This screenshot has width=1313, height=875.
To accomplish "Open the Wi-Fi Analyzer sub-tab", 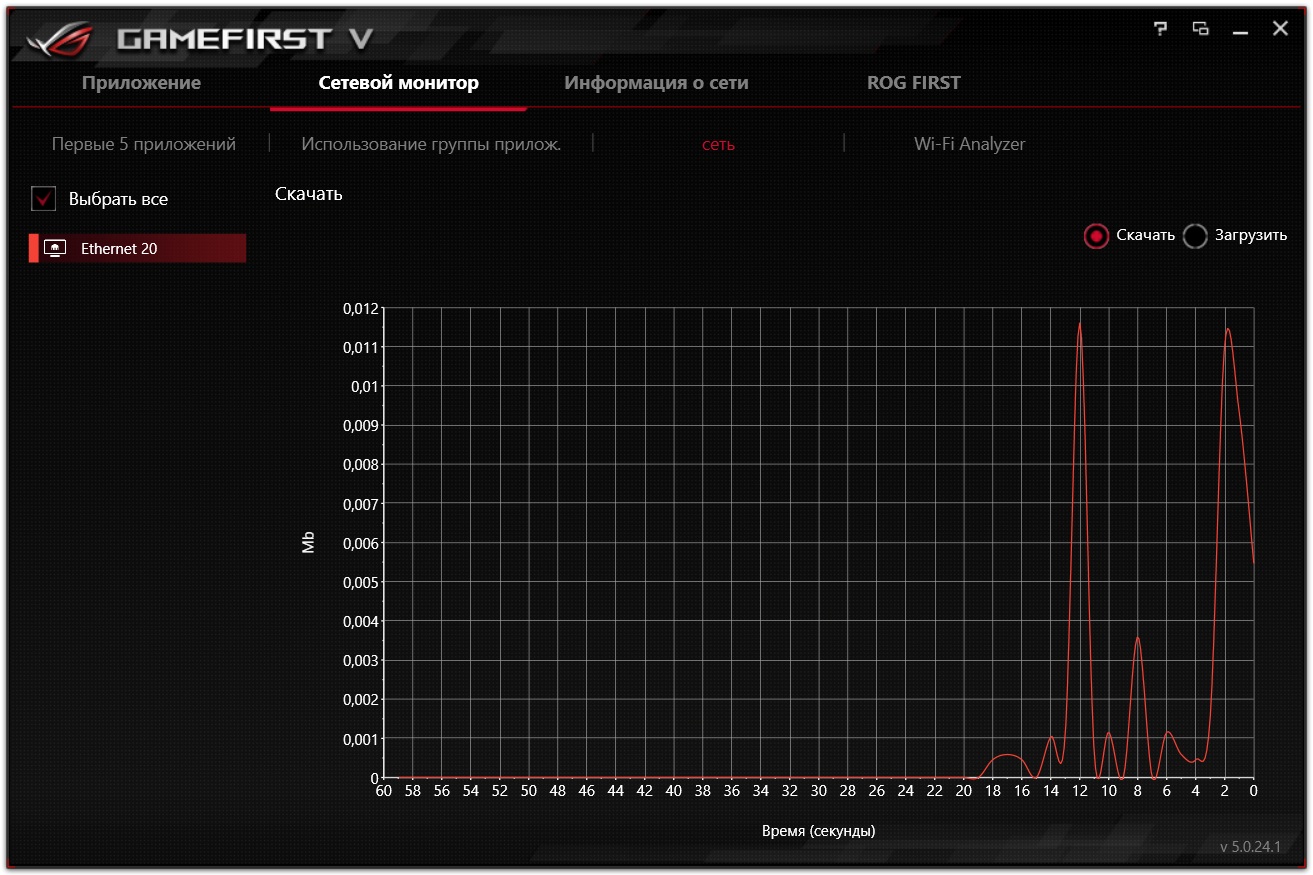I will (970, 144).
